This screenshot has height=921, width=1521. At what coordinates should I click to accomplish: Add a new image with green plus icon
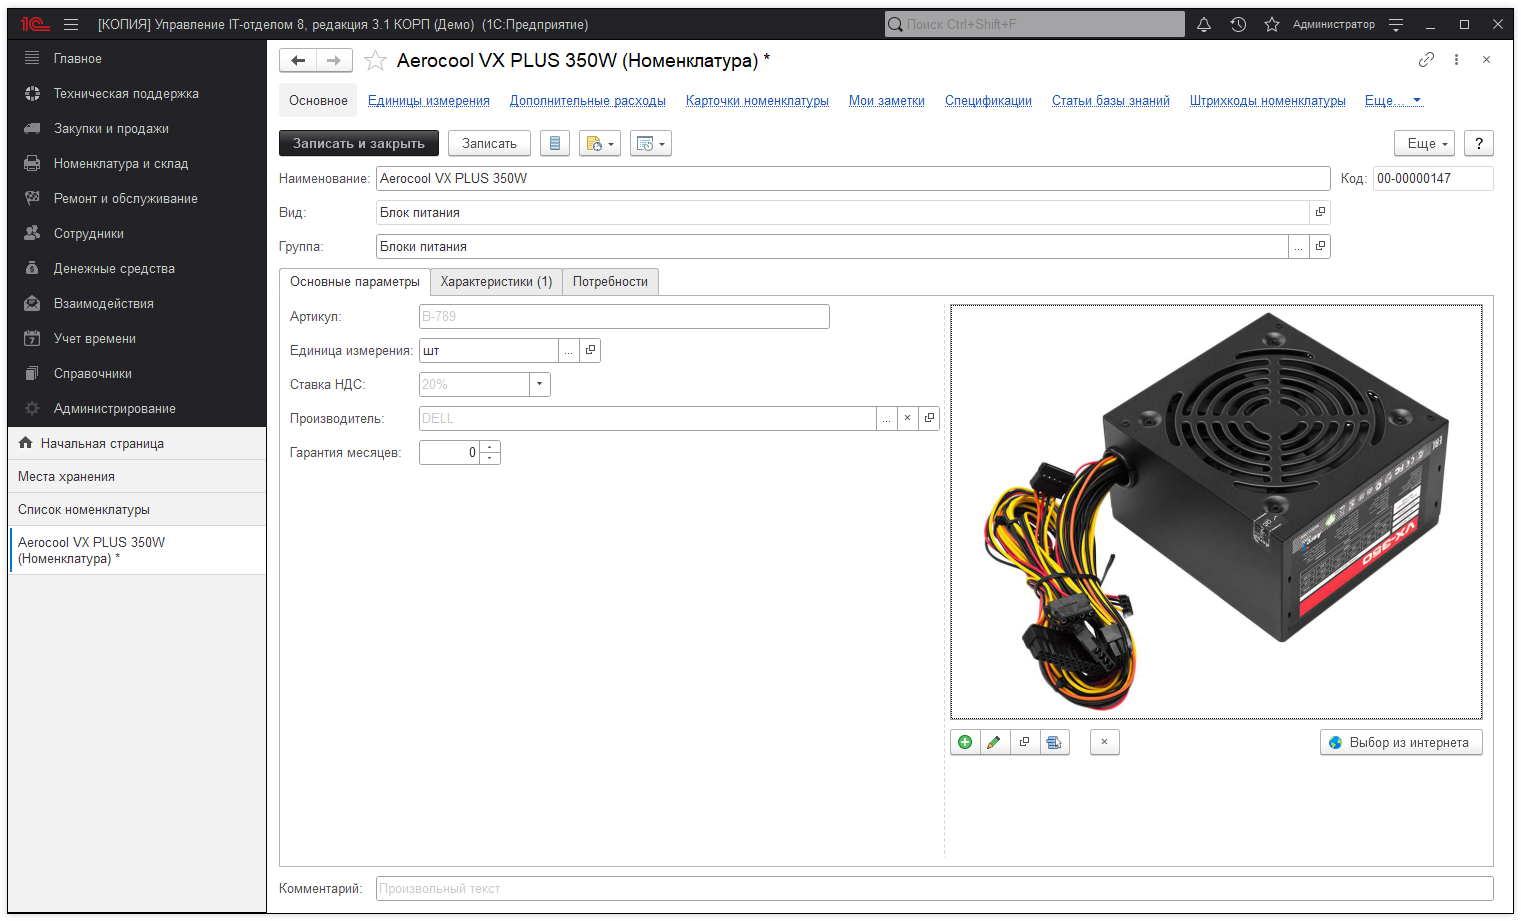(x=965, y=742)
